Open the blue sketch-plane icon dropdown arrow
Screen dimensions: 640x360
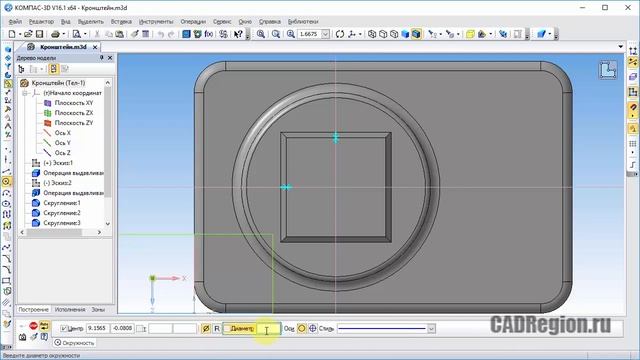[x=549, y=34]
